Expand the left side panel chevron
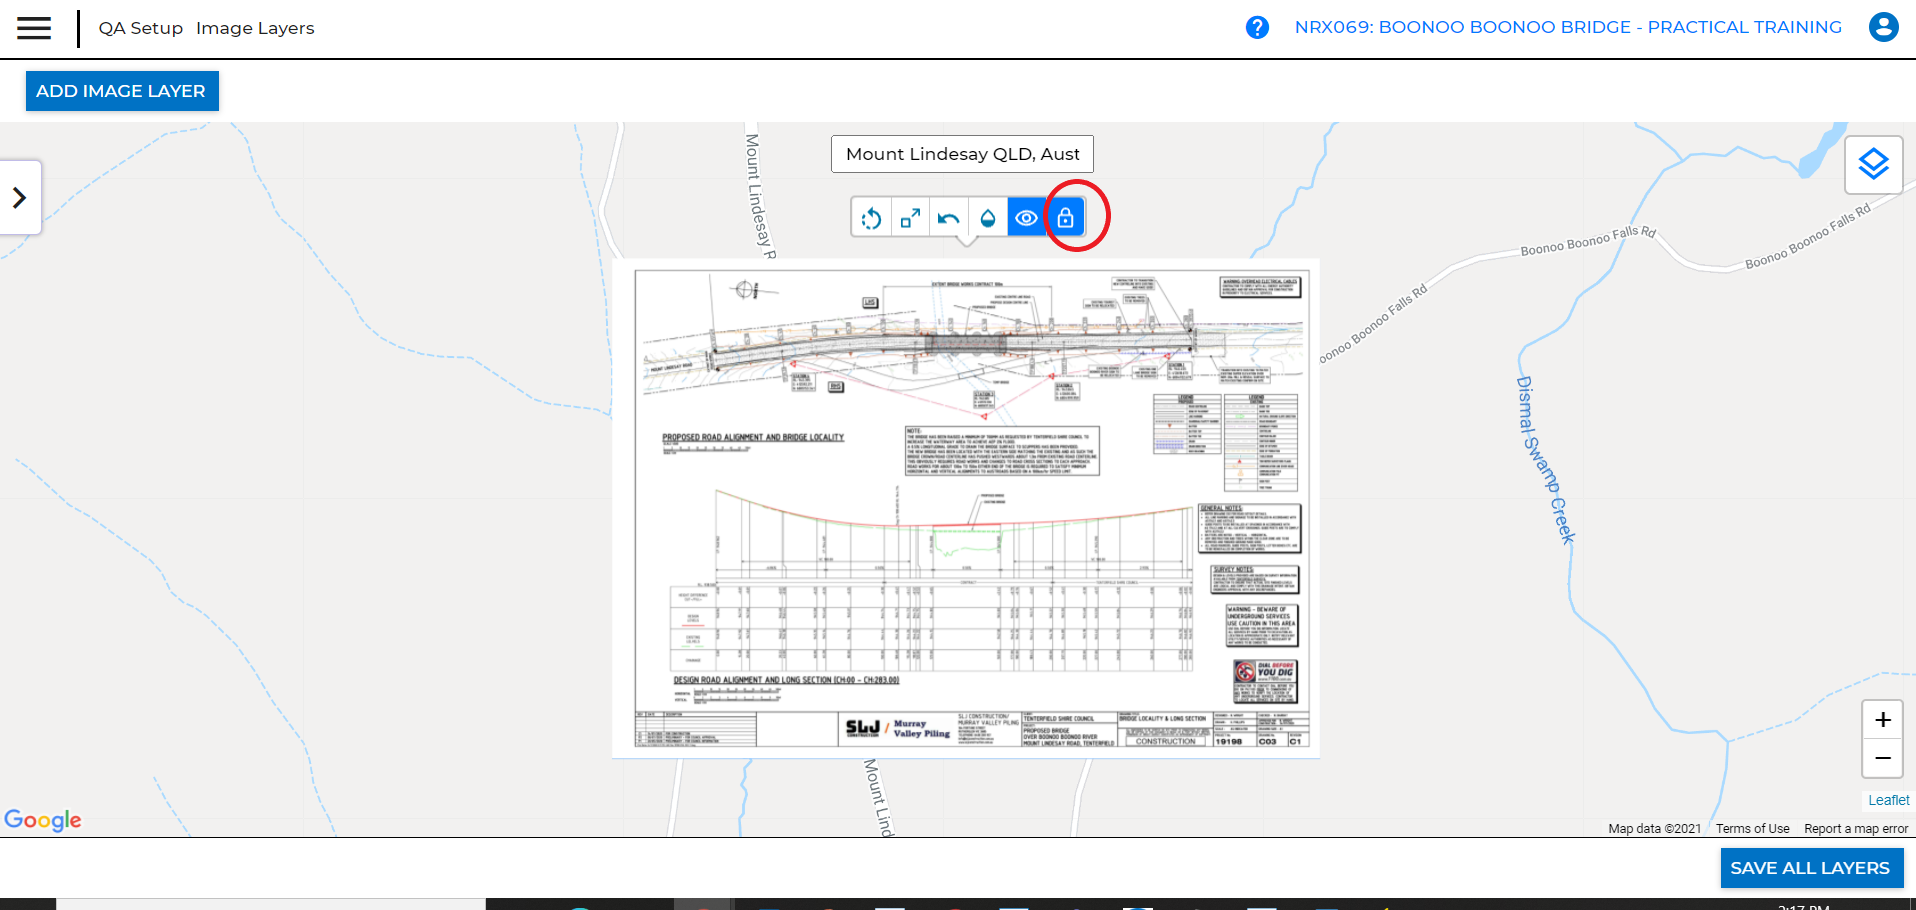The height and width of the screenshot is (910, 1916). pyautogui.click(x=20, y=198)
